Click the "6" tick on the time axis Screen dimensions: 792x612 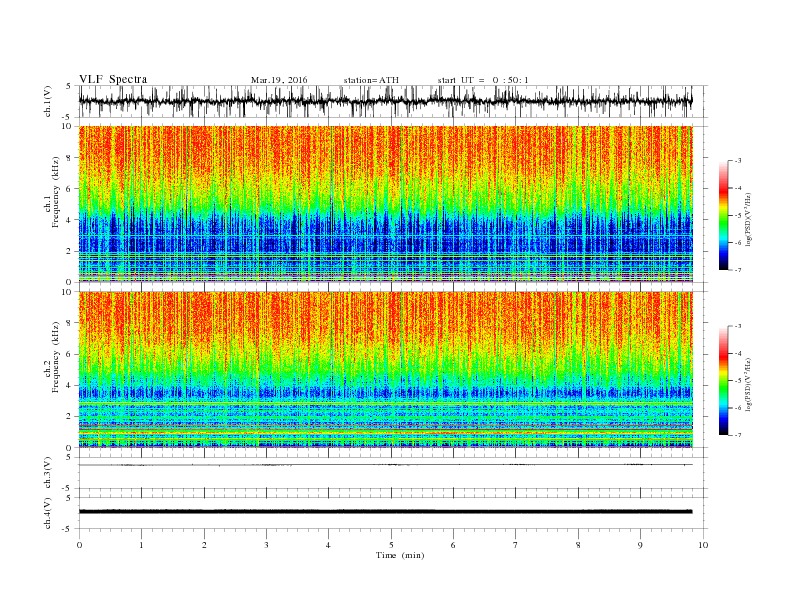pyautogui.click(x=453, y=545)
